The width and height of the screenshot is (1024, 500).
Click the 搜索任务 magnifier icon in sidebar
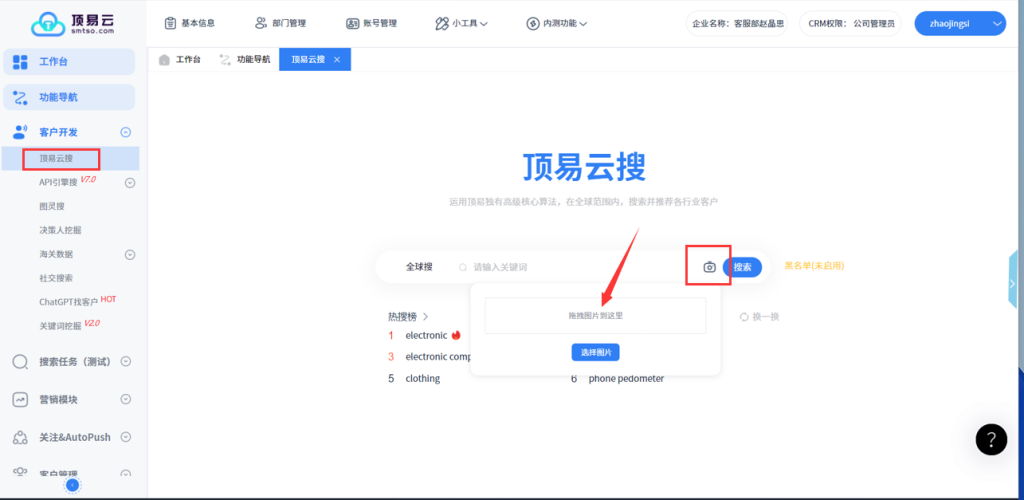[20, 362]
